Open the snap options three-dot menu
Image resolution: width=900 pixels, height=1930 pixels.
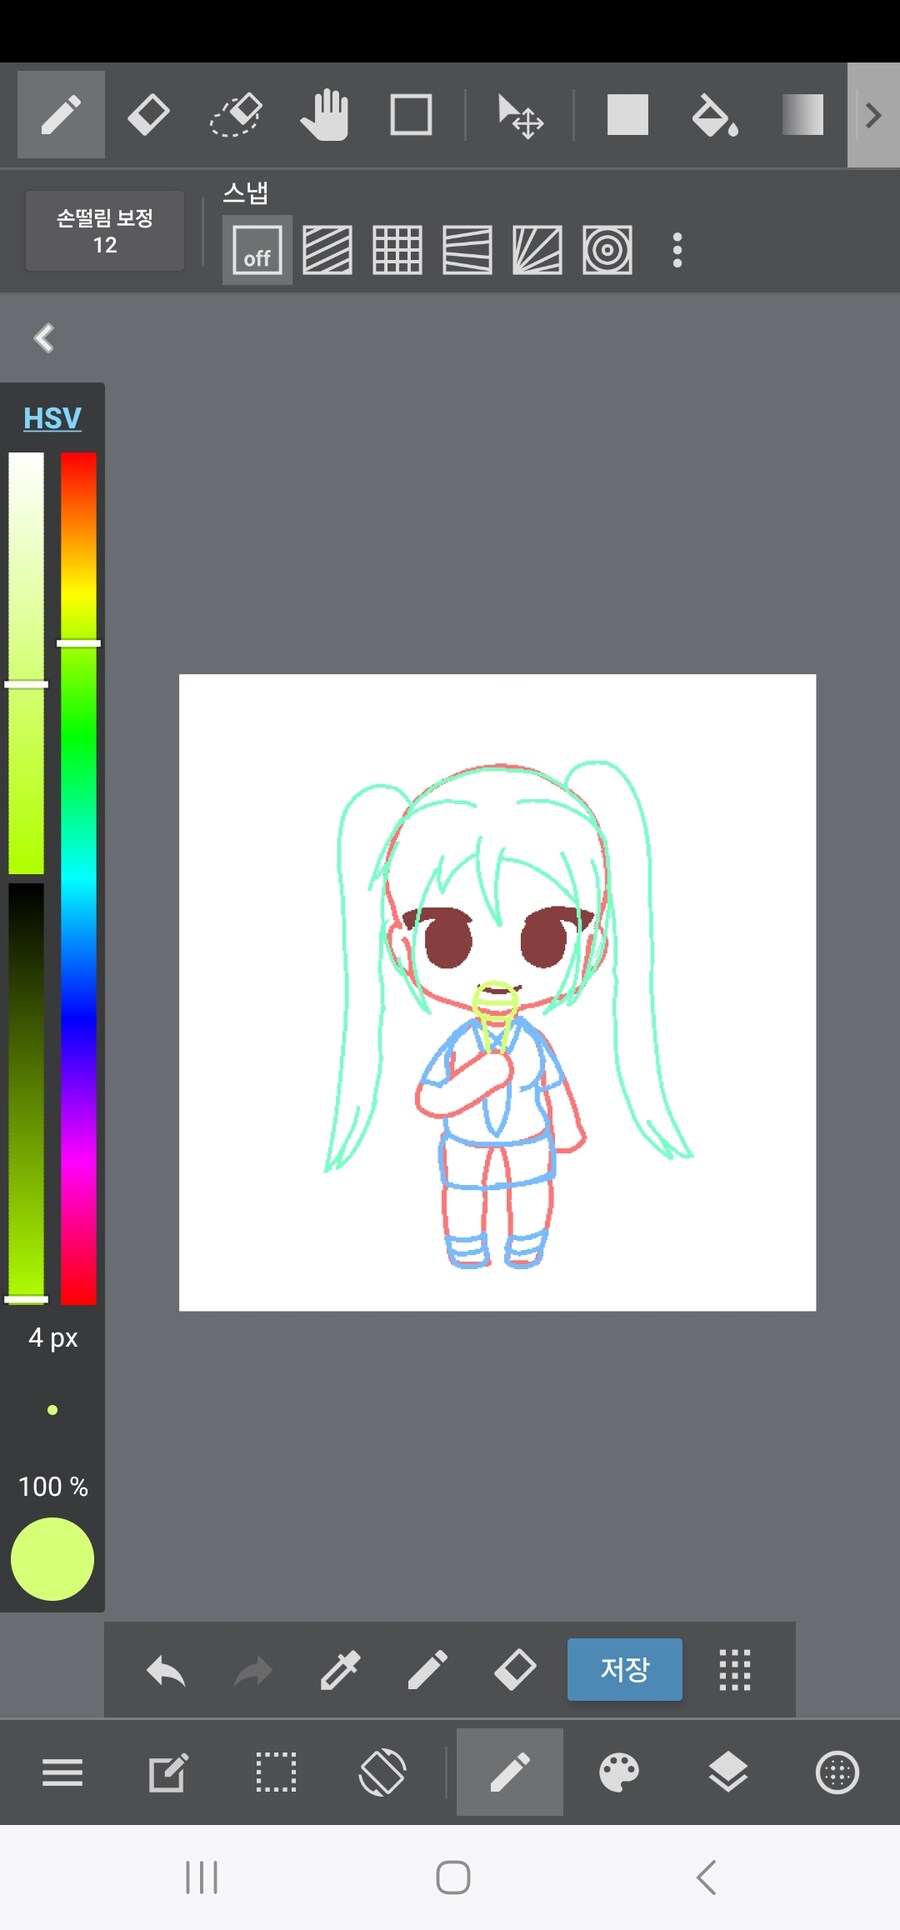point(678,250)
